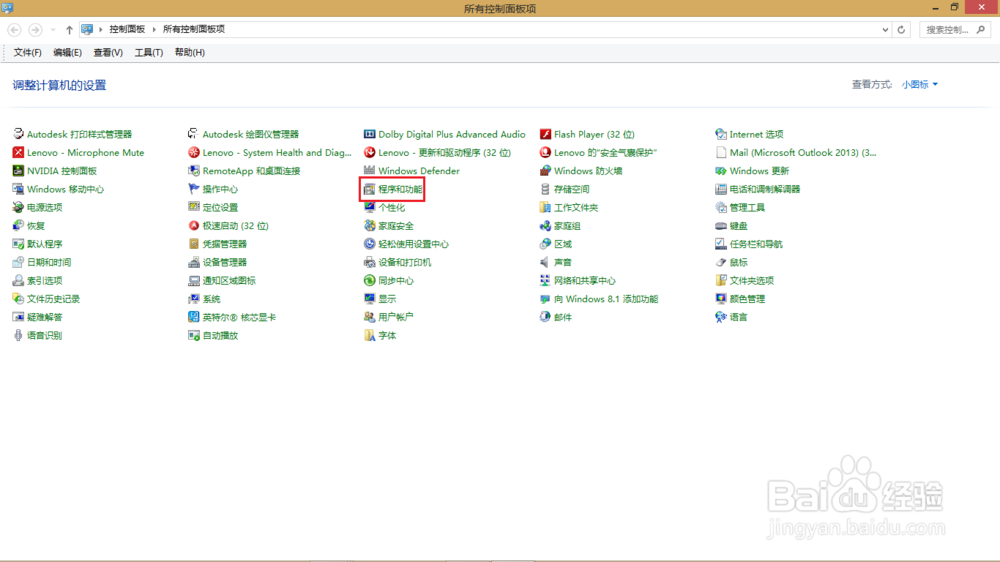
Task: Open 英特尔® 核芯显卡 link
Action: coord(240,317)
